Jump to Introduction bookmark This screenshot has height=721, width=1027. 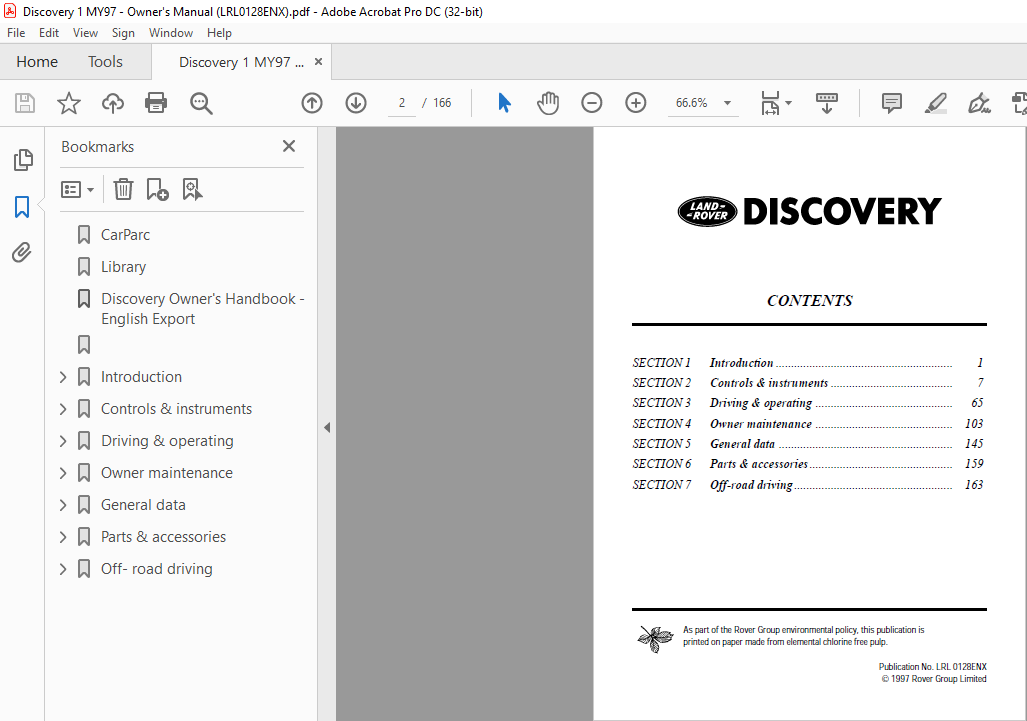141,377
